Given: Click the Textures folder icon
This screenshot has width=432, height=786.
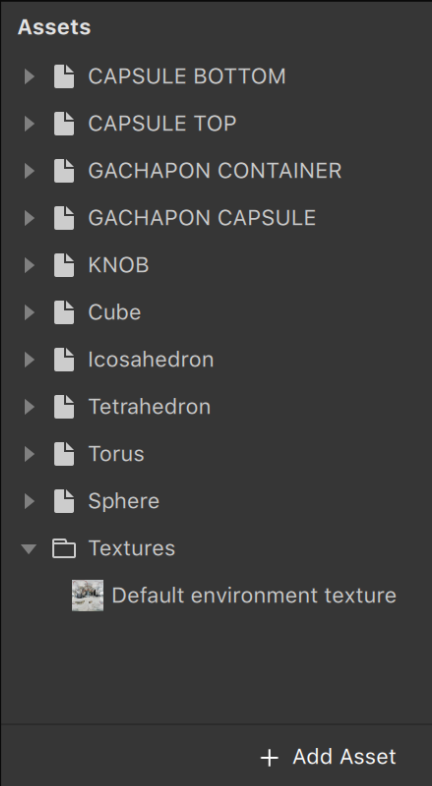Looking at the screenshot, I should pyautogui.click(x=64, y=548).
